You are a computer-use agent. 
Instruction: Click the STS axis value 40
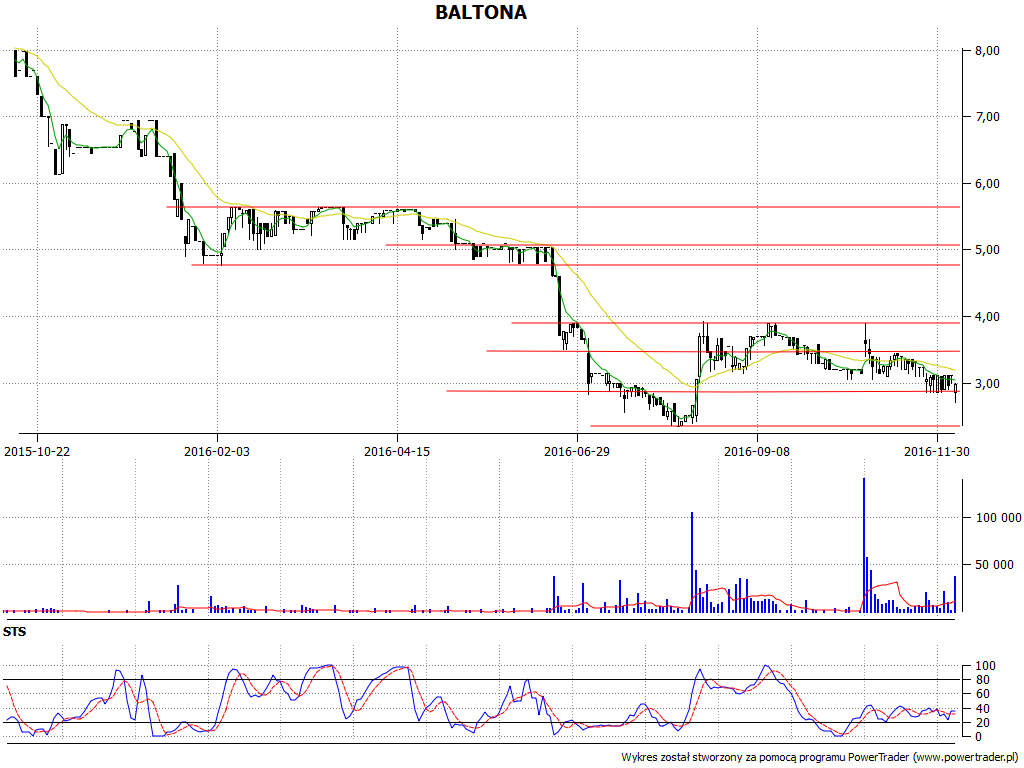pyautogui.click(x=982, y=709)
